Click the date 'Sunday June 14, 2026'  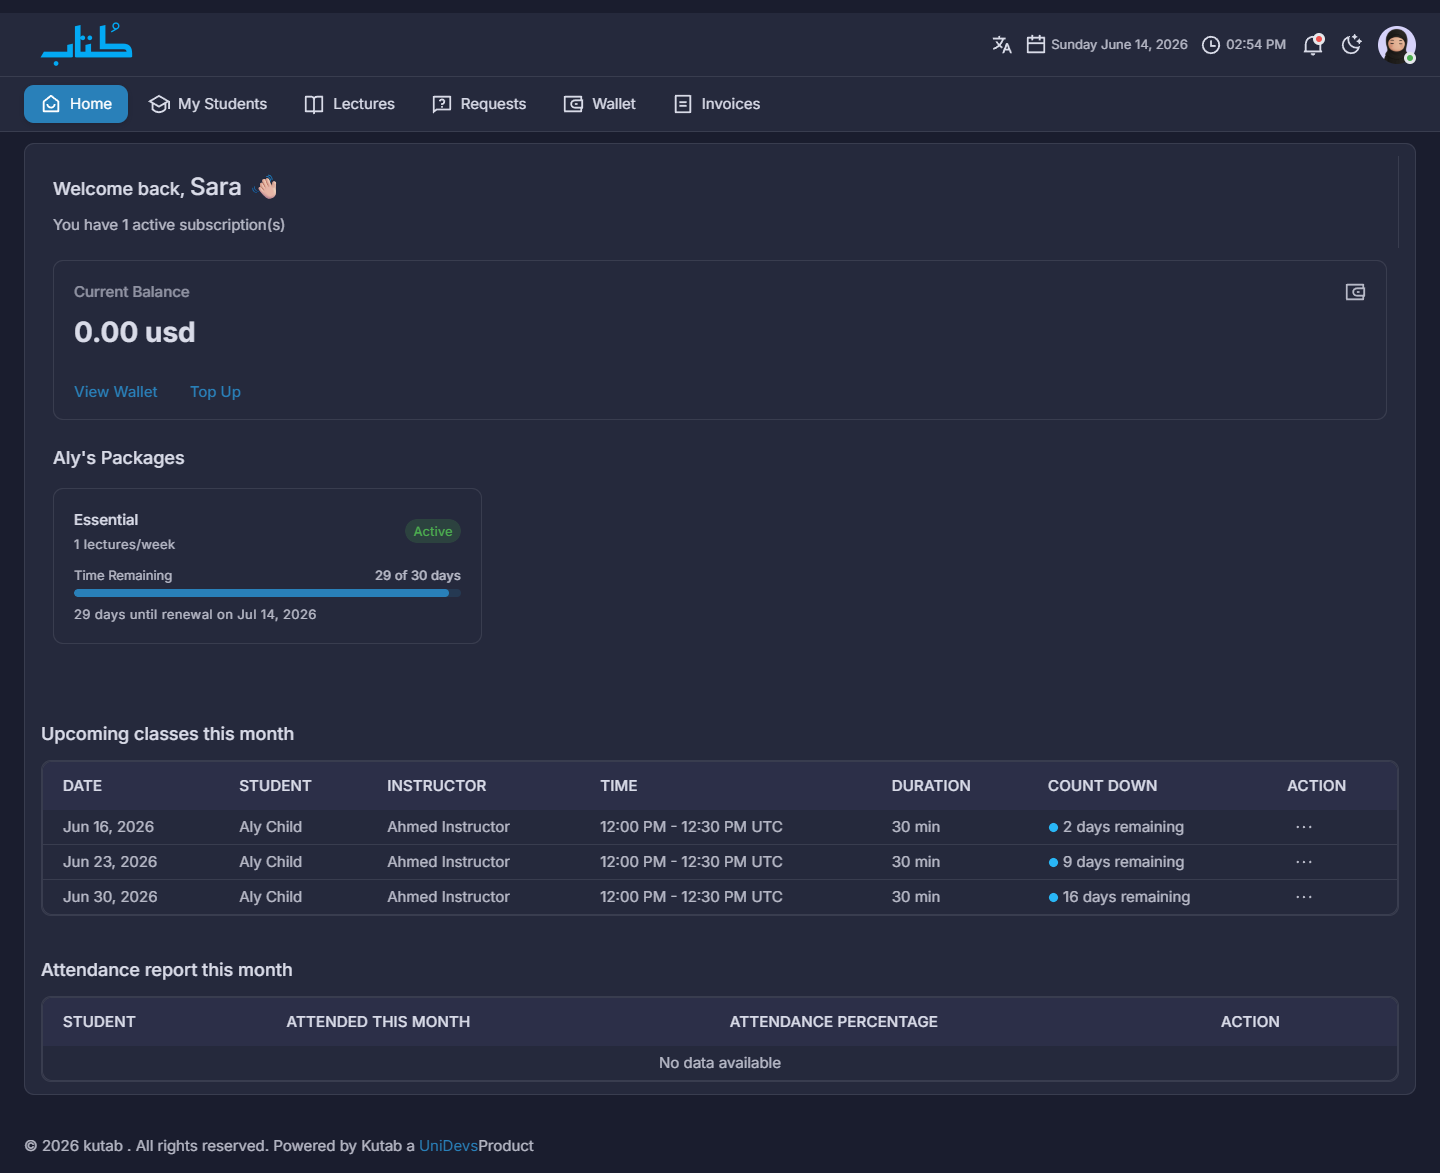click(x=1119, y=45)
